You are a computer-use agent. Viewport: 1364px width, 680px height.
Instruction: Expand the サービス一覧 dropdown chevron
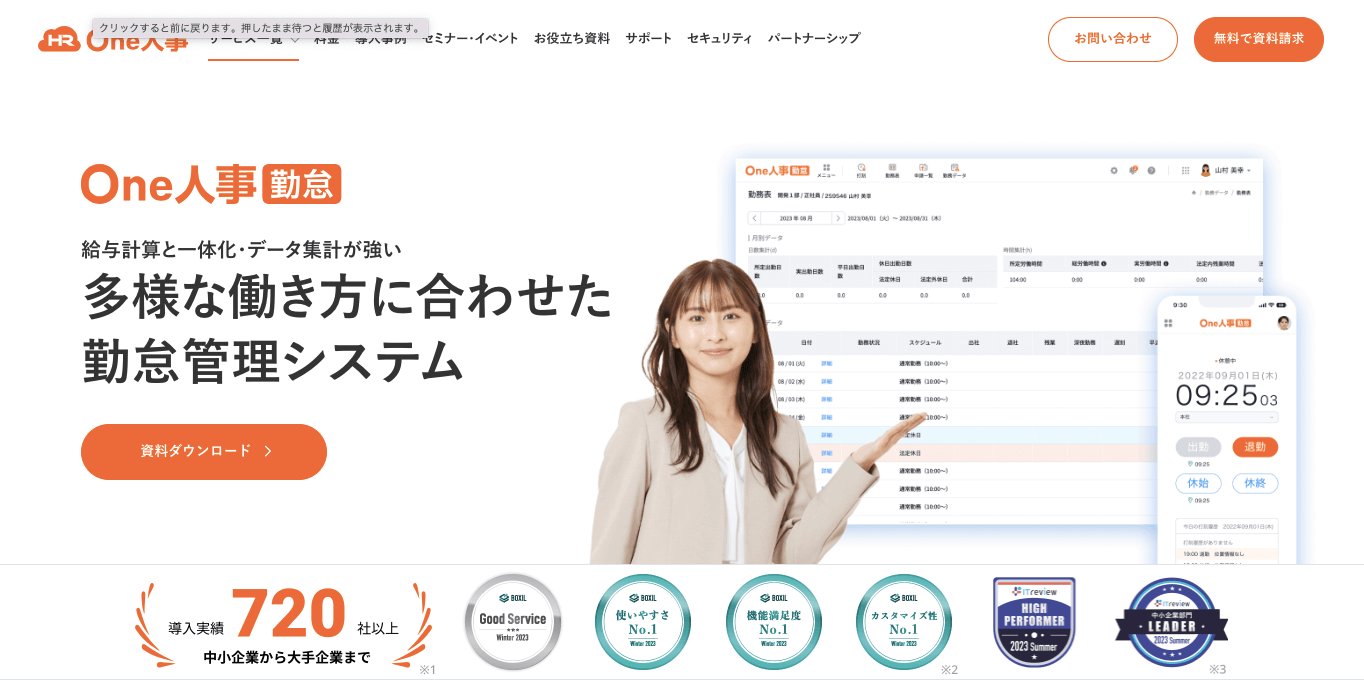(x=295, y=40)
